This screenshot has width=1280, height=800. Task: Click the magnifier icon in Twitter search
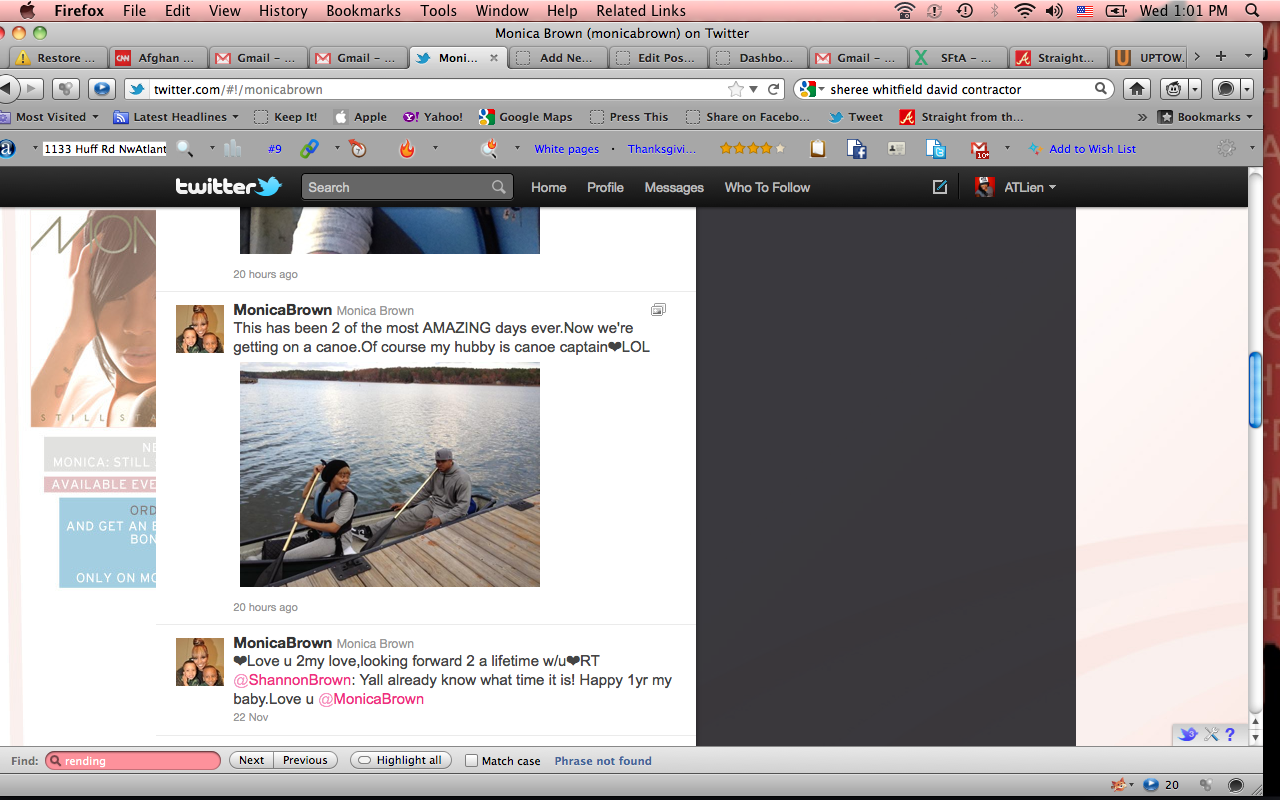pos(498,187)
